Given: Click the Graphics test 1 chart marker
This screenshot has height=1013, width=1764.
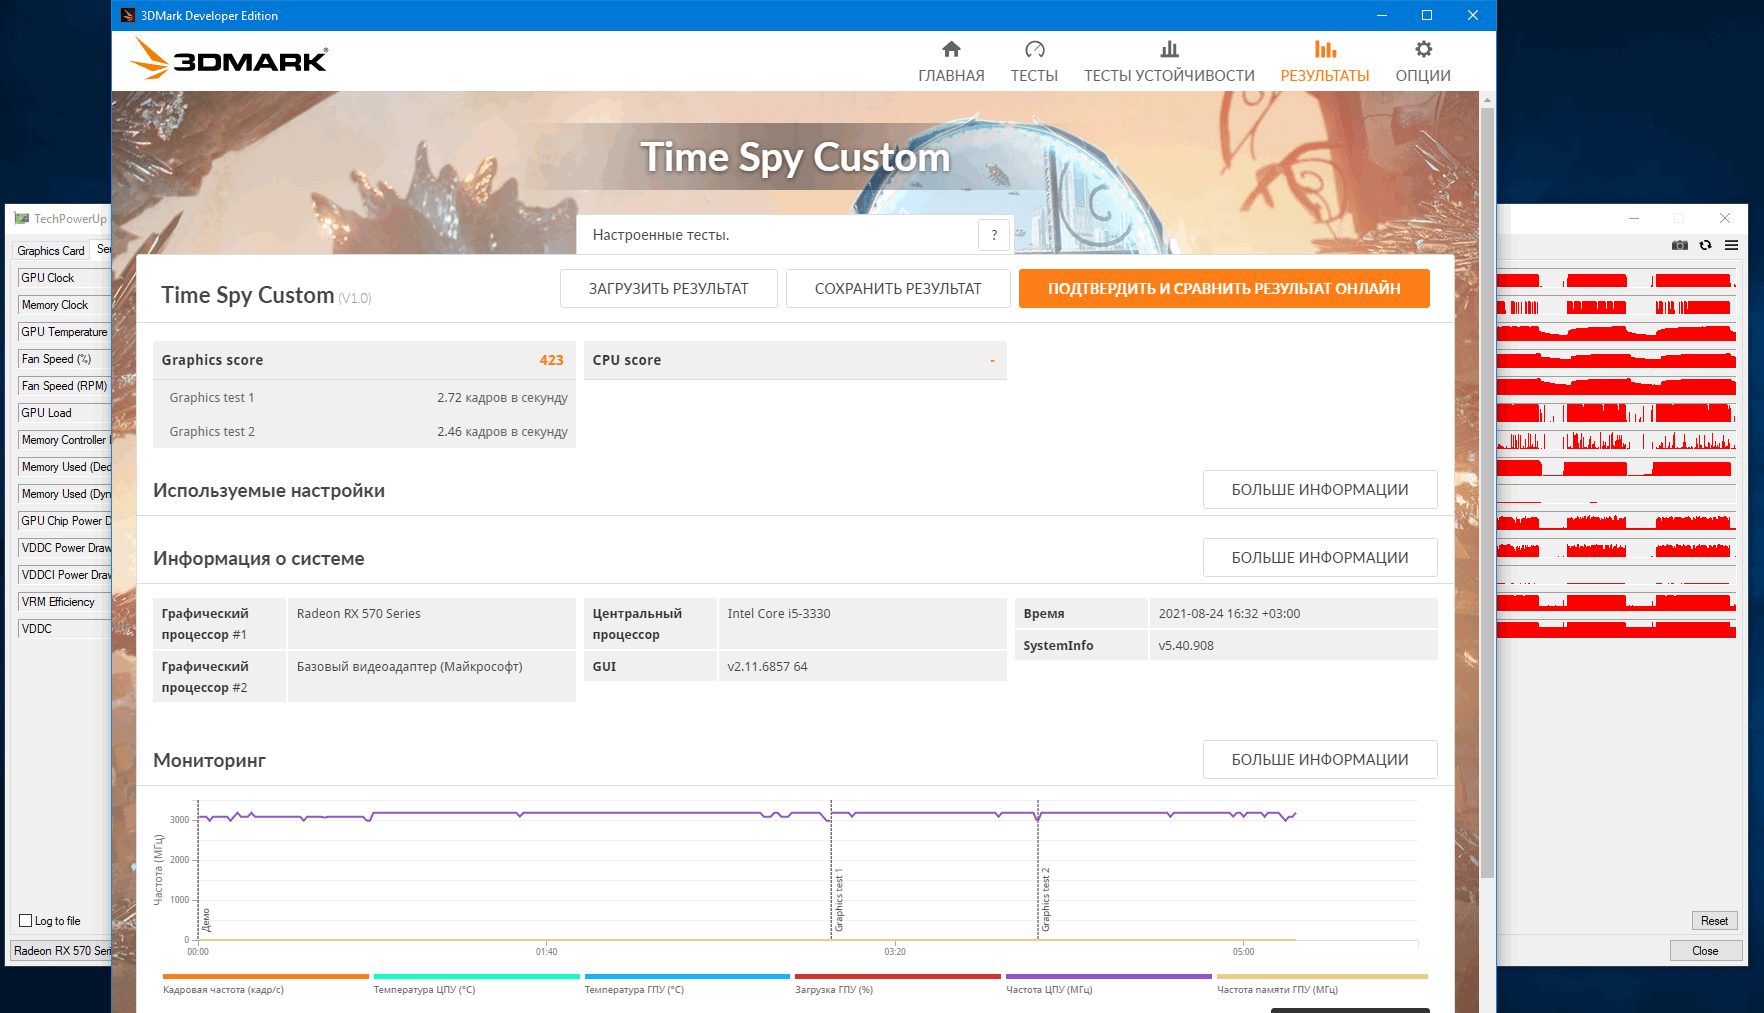Looking at the screenshot, I should (x=839, y=900).
